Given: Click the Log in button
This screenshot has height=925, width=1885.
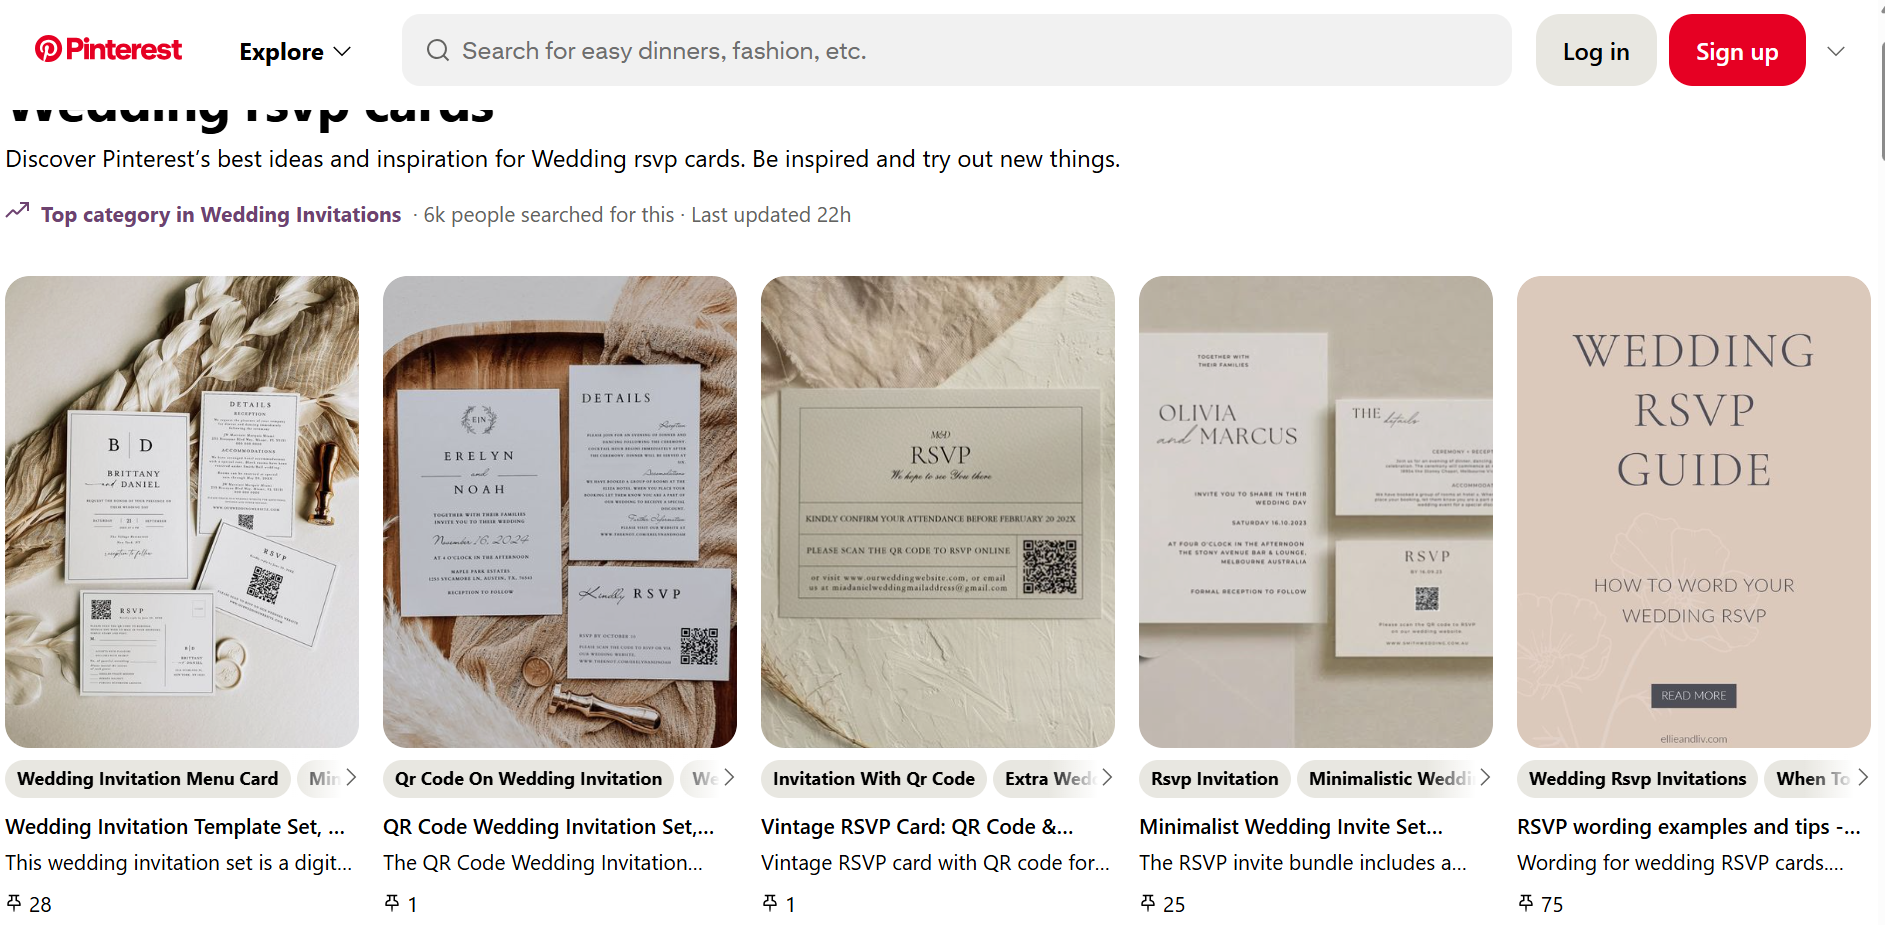Looking at the screenshot, I should pyautogui.click(x=1596, y=50).
